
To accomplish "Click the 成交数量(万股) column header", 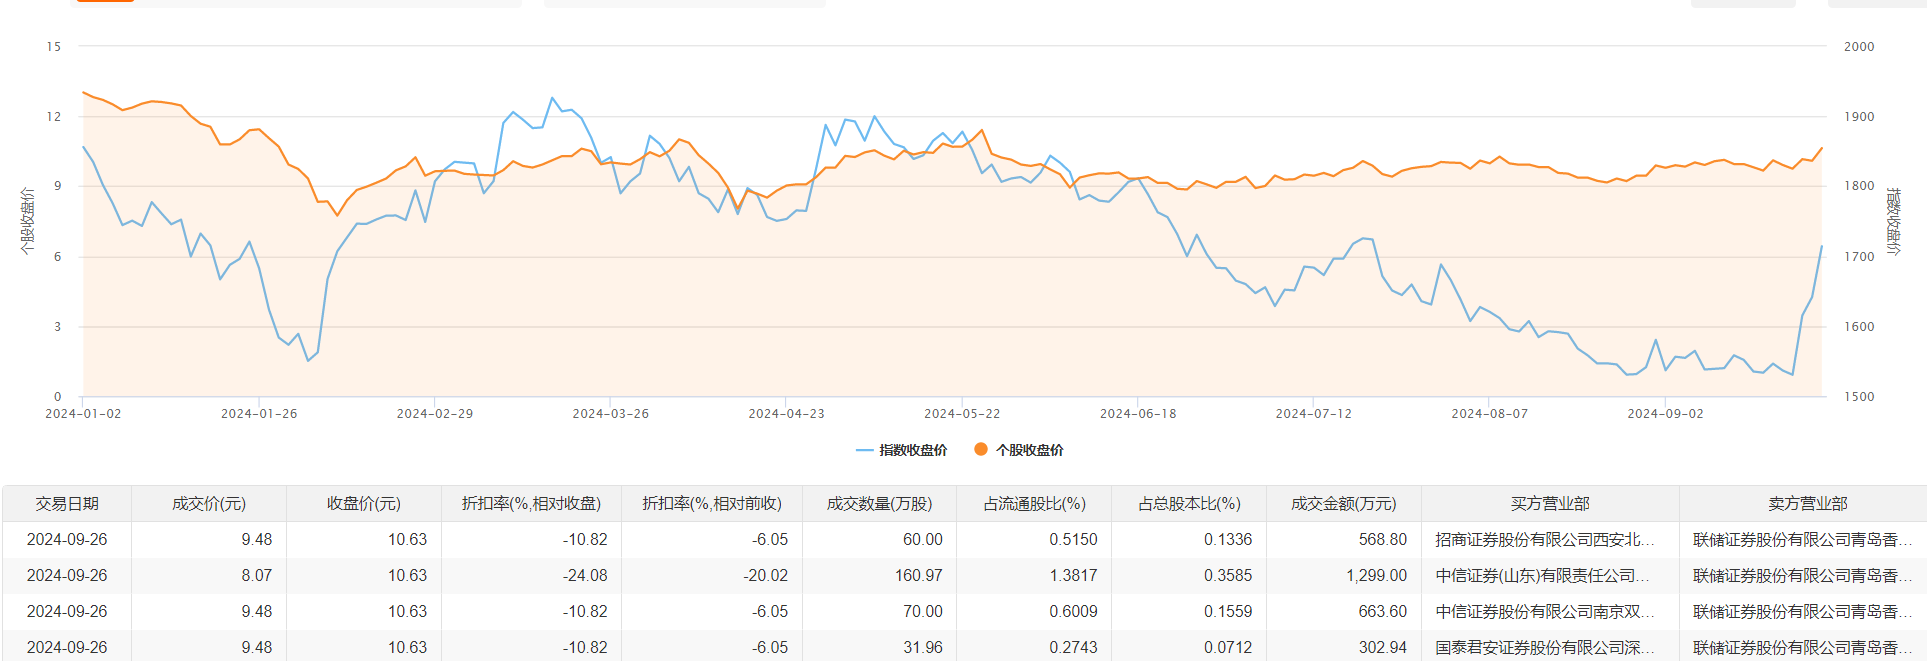I will pyautogui.click(x=879, y=504).
